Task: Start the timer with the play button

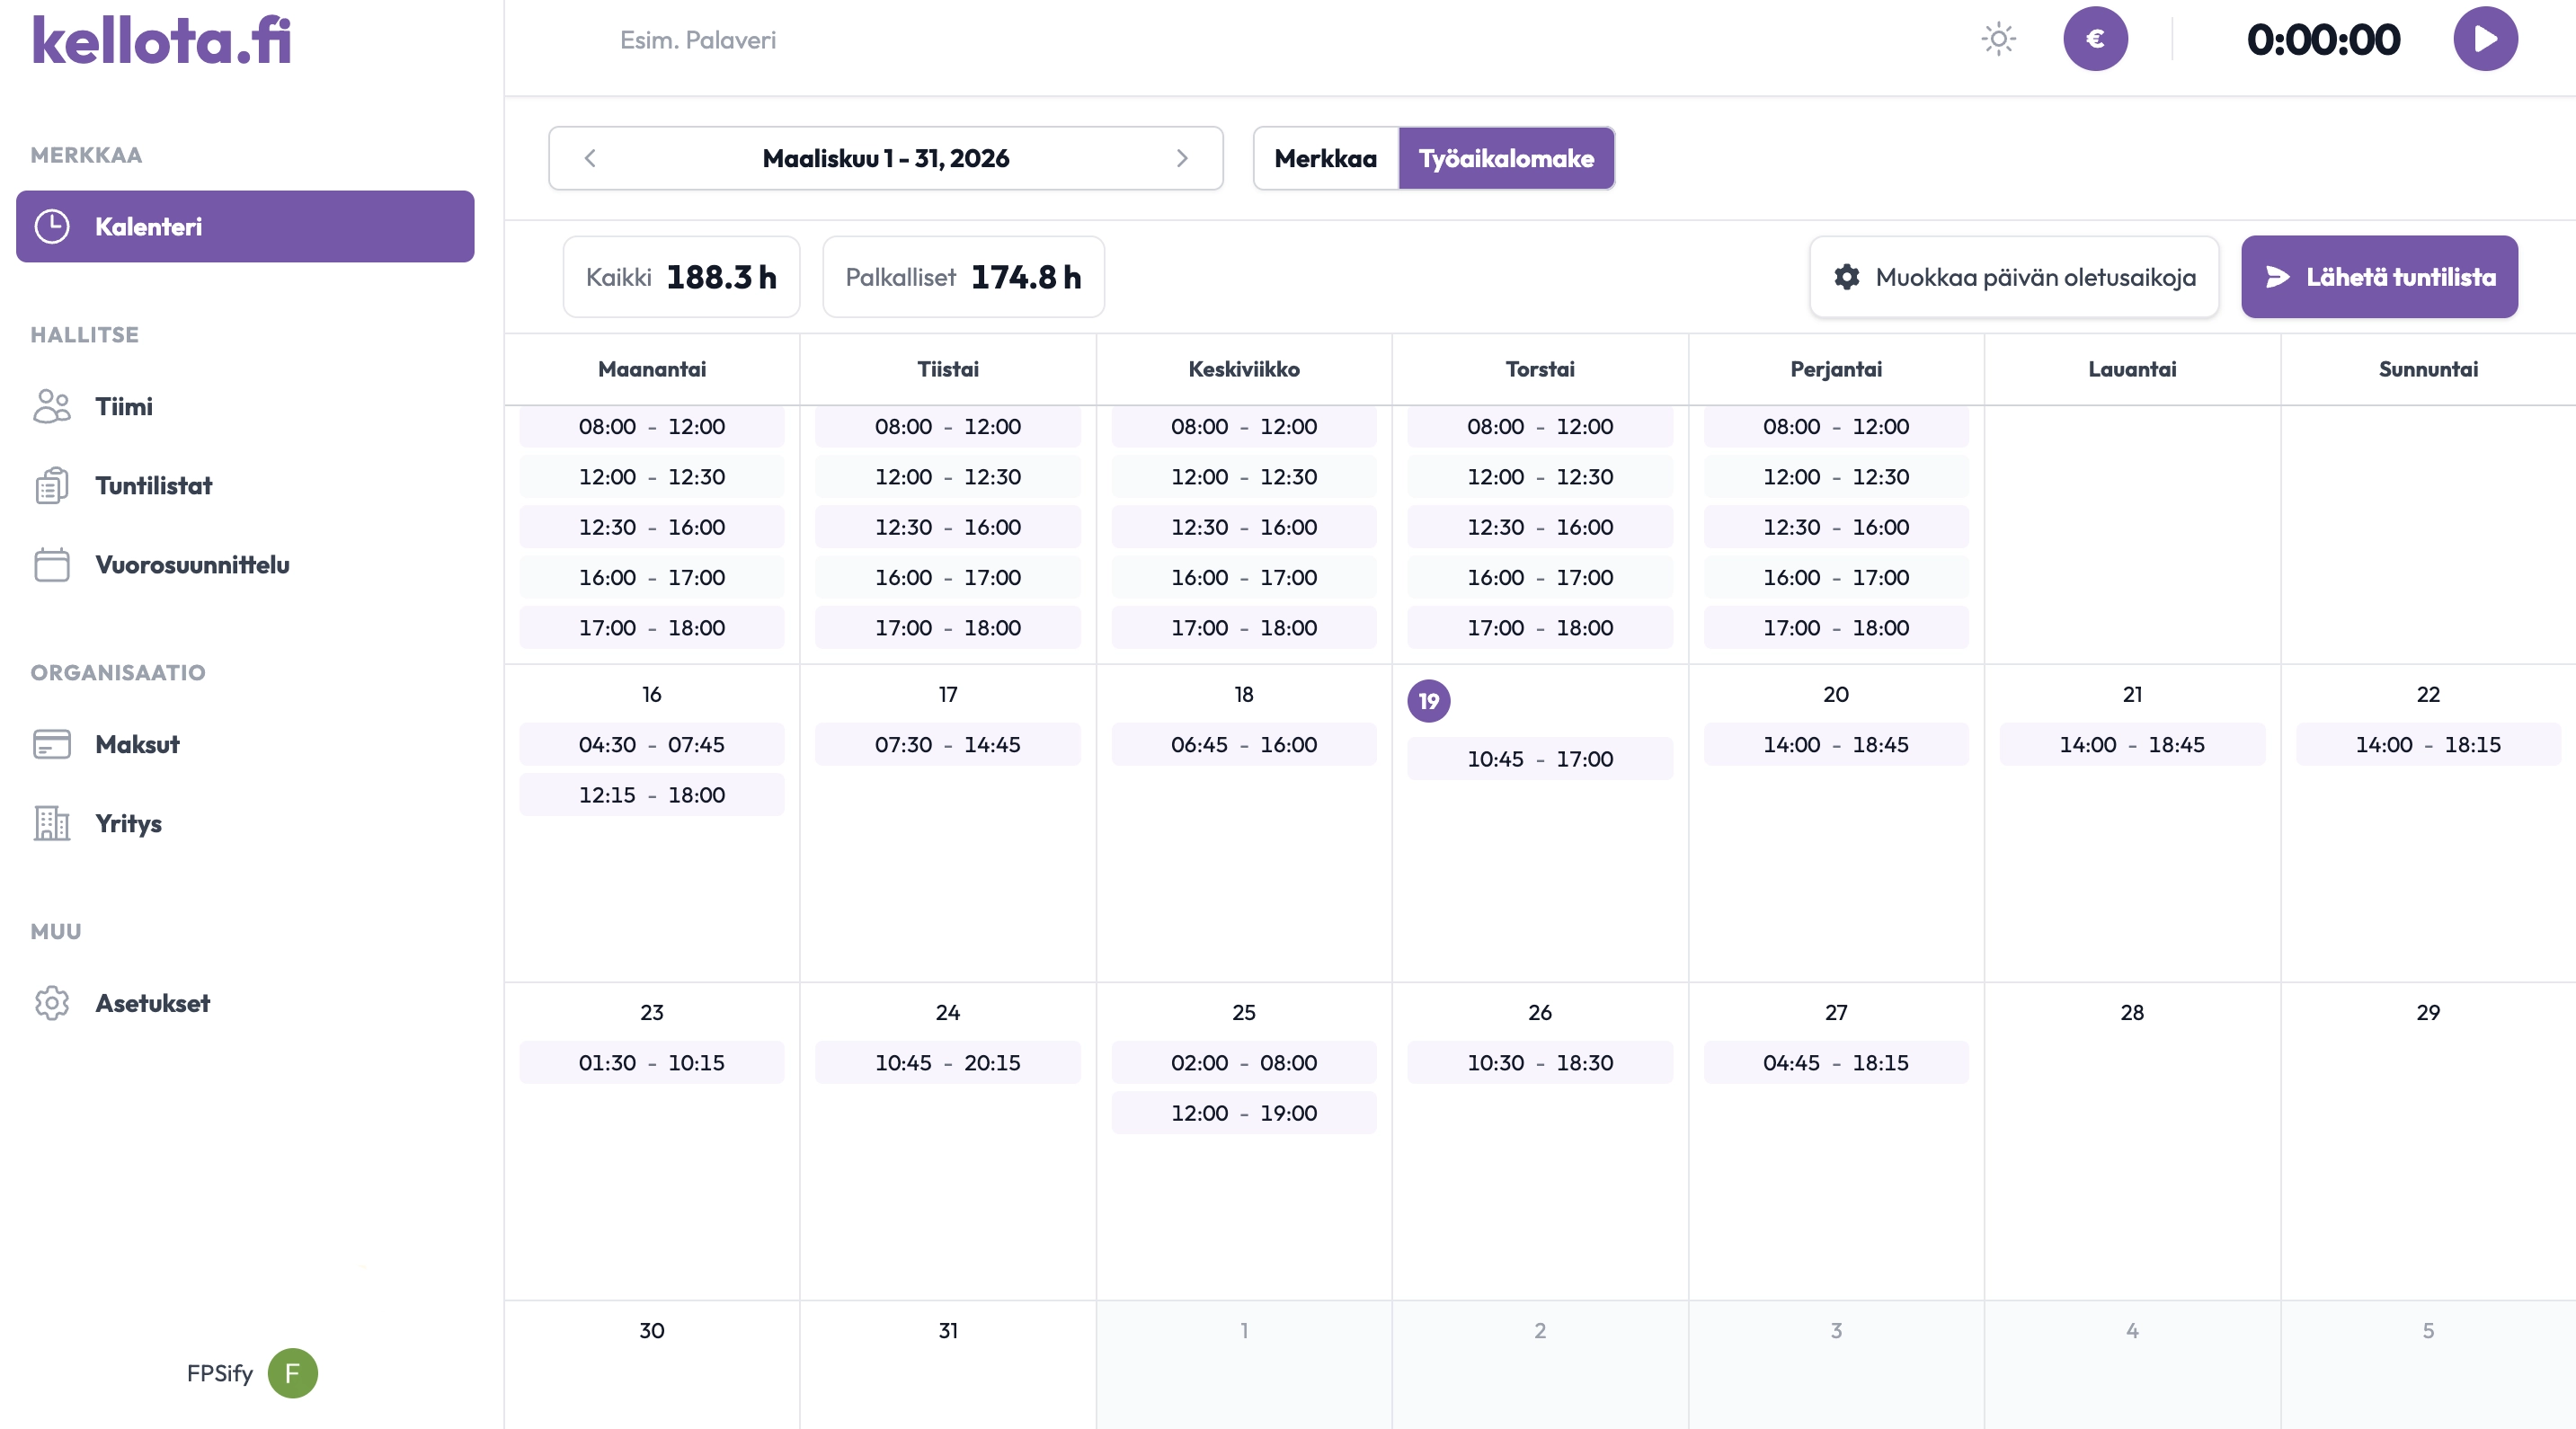Action: pyautogui.click(x=2485, y=39)
